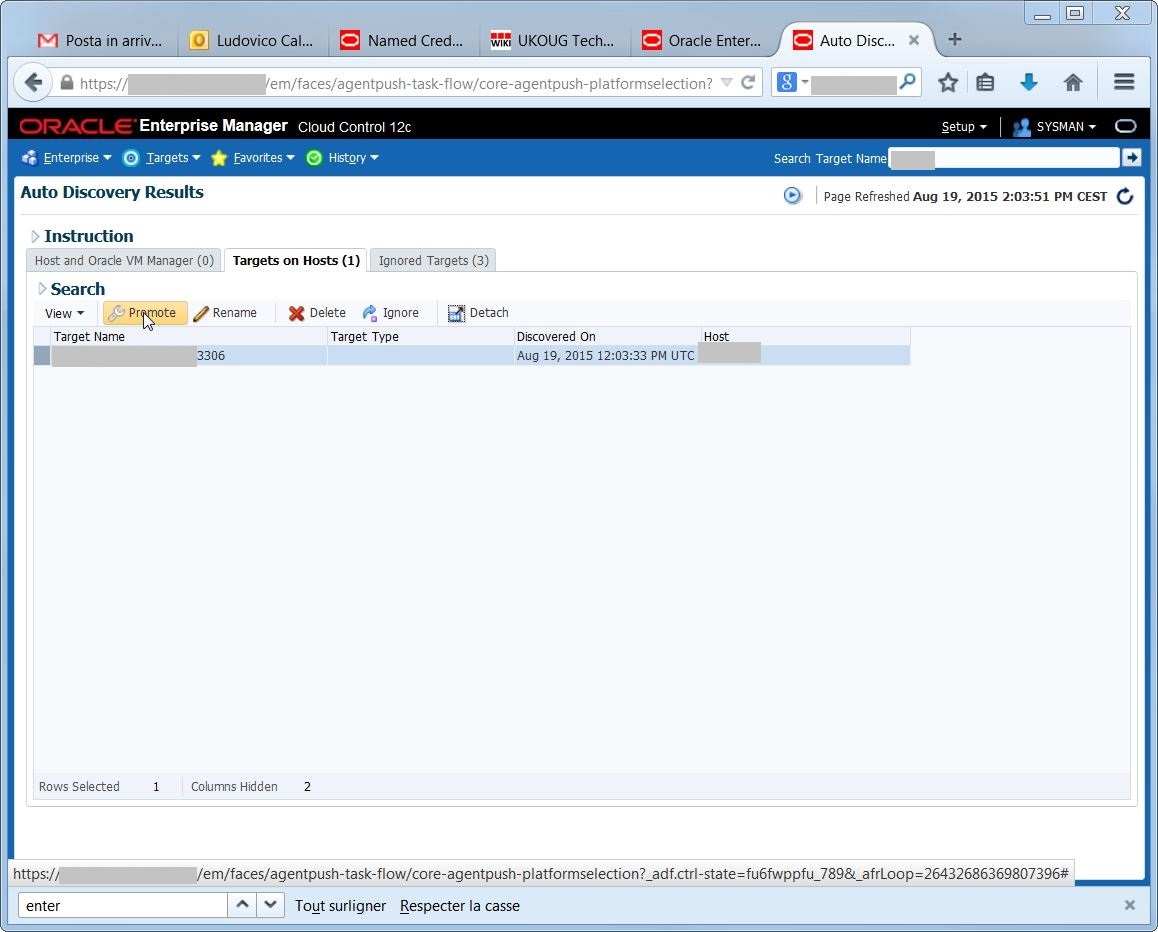The width and height of the screenshot is (1158, 932).
Task: Click the site identity padlock icon
Action: click(66, 83)
